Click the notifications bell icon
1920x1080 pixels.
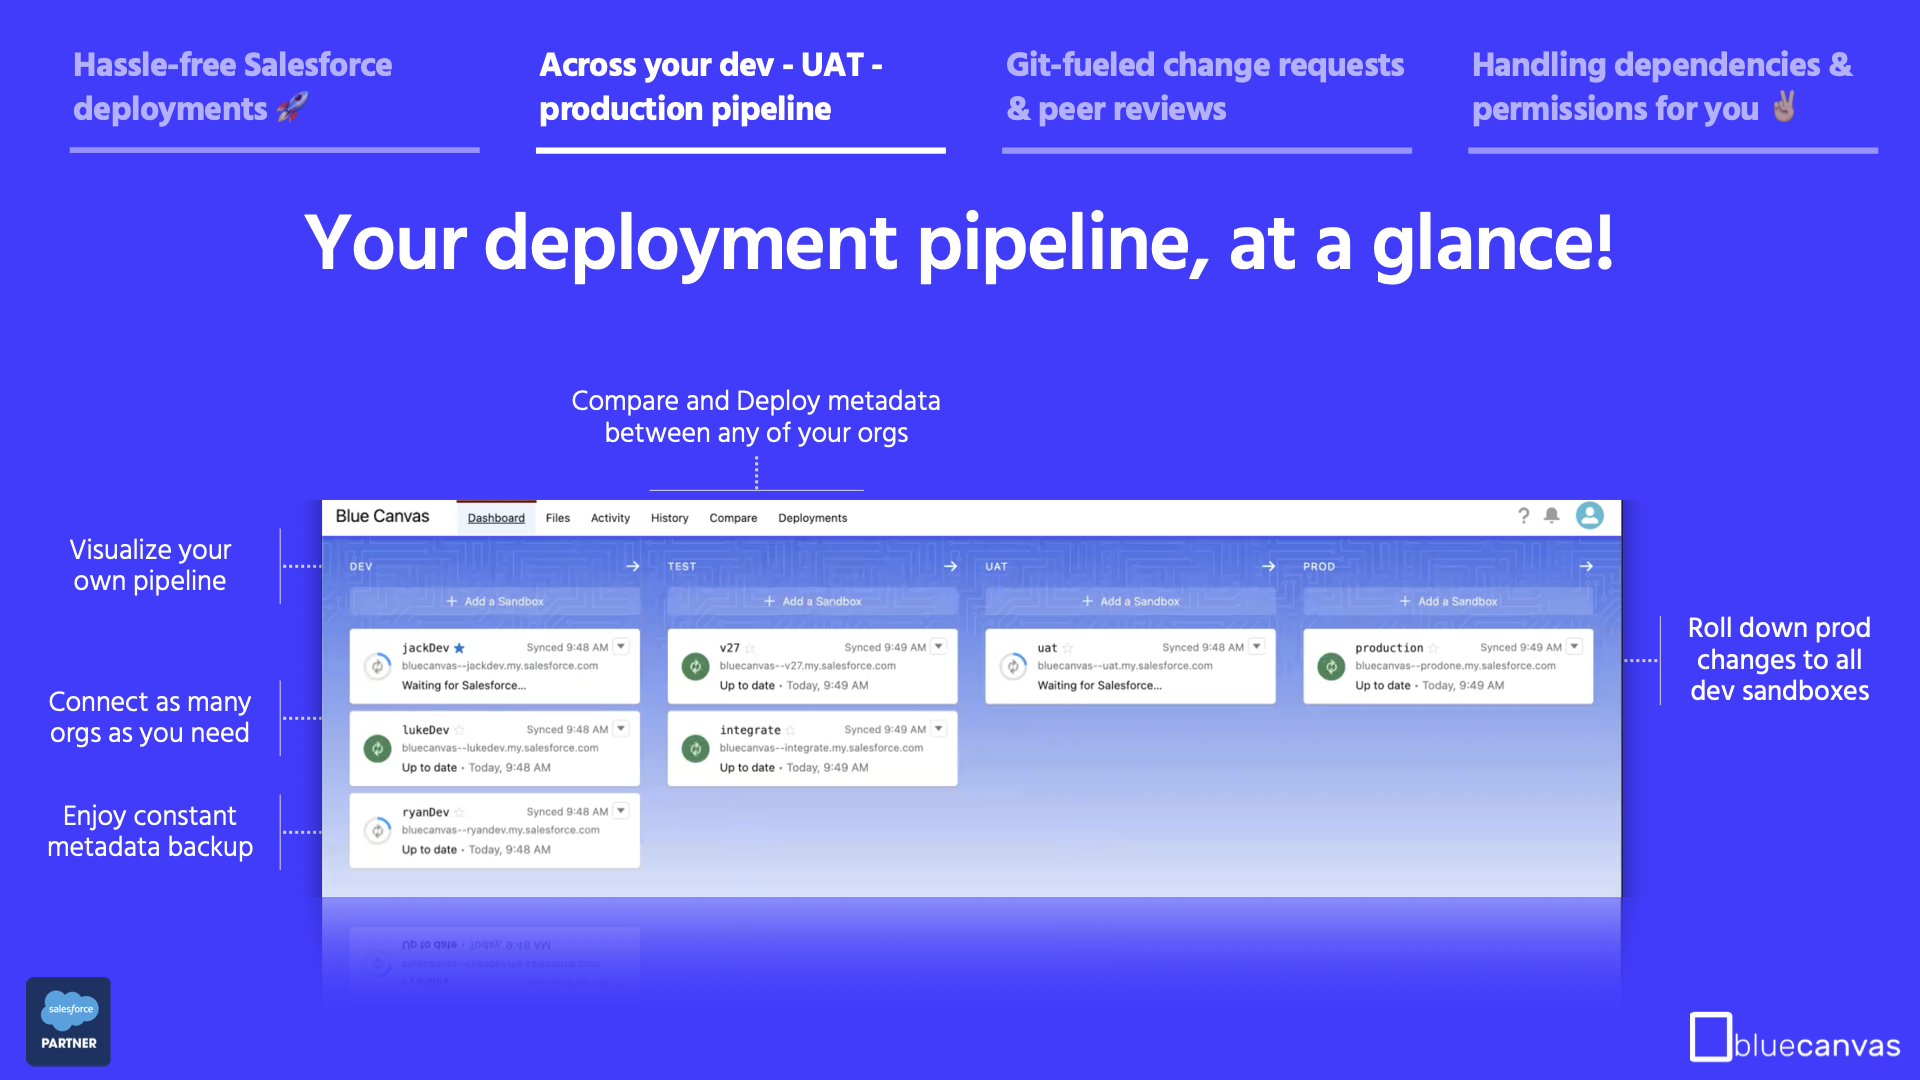point(1551,516)
